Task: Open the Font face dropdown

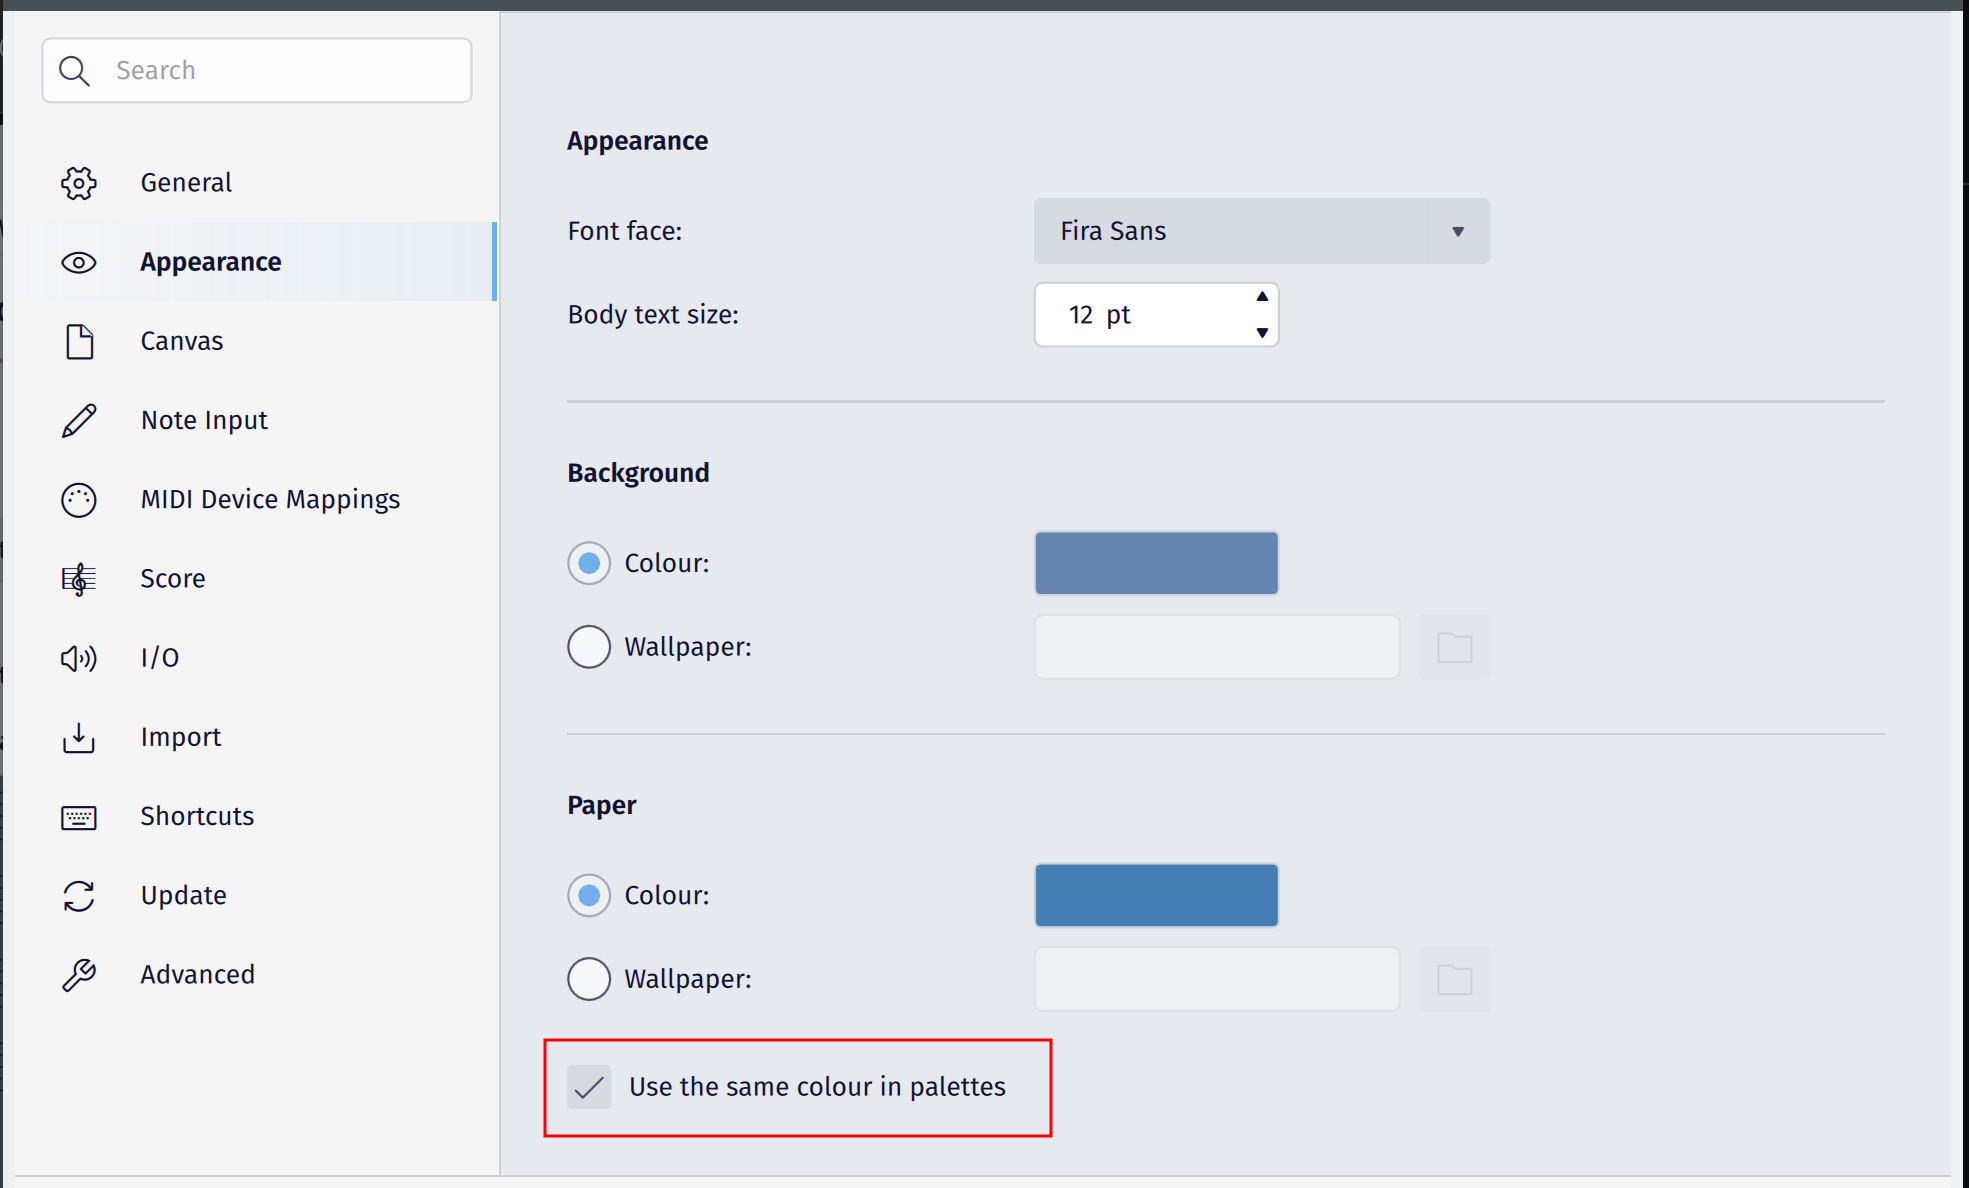Action: click(x=1261, y=231)
